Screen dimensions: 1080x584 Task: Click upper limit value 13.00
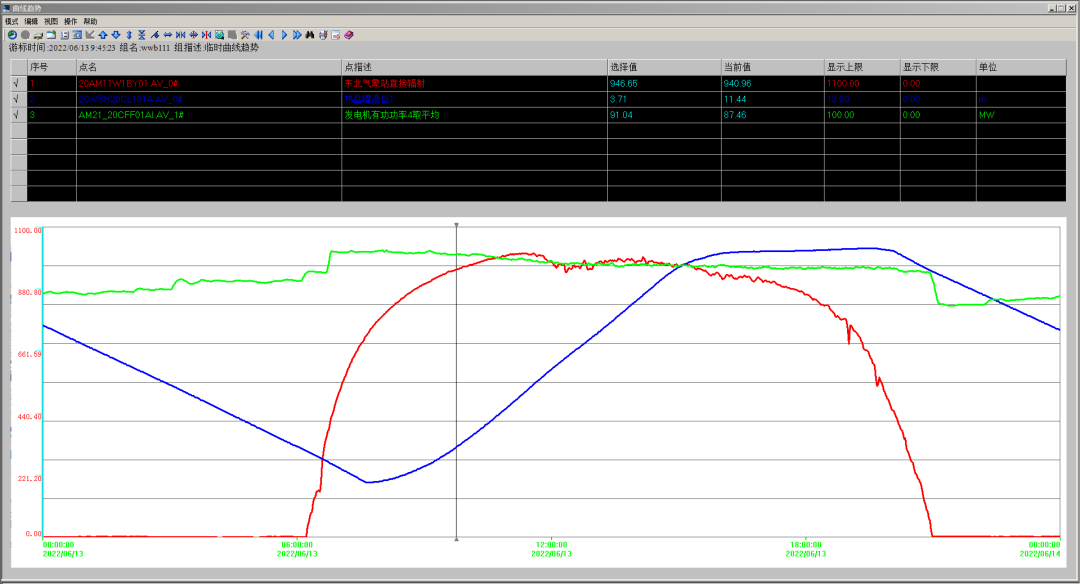[x=838, y=99]
